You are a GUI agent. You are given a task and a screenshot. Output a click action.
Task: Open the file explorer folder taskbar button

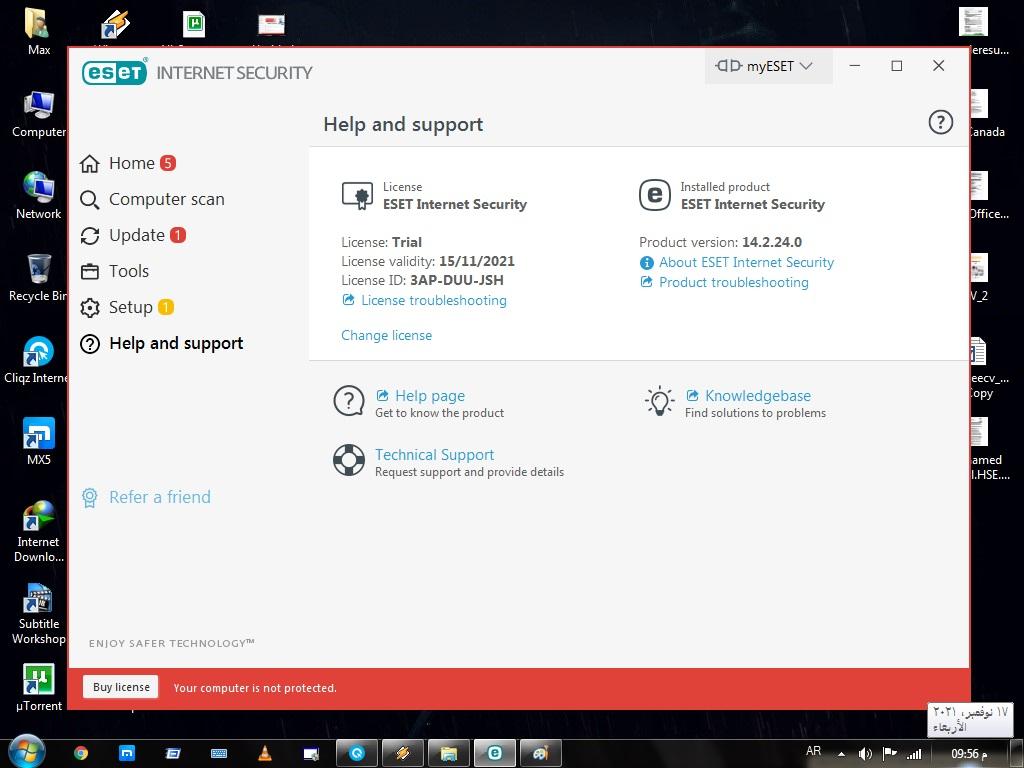point(449,754)
